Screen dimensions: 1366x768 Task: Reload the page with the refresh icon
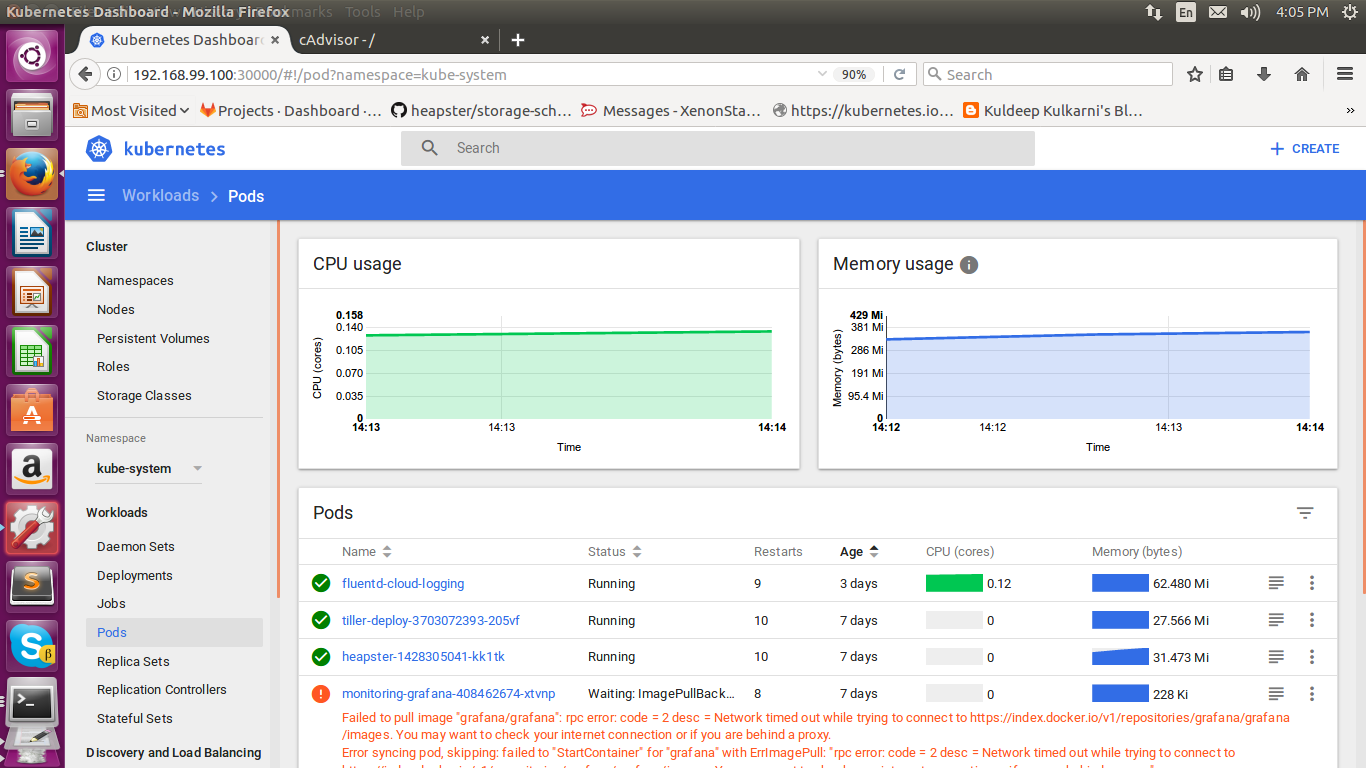899,74
